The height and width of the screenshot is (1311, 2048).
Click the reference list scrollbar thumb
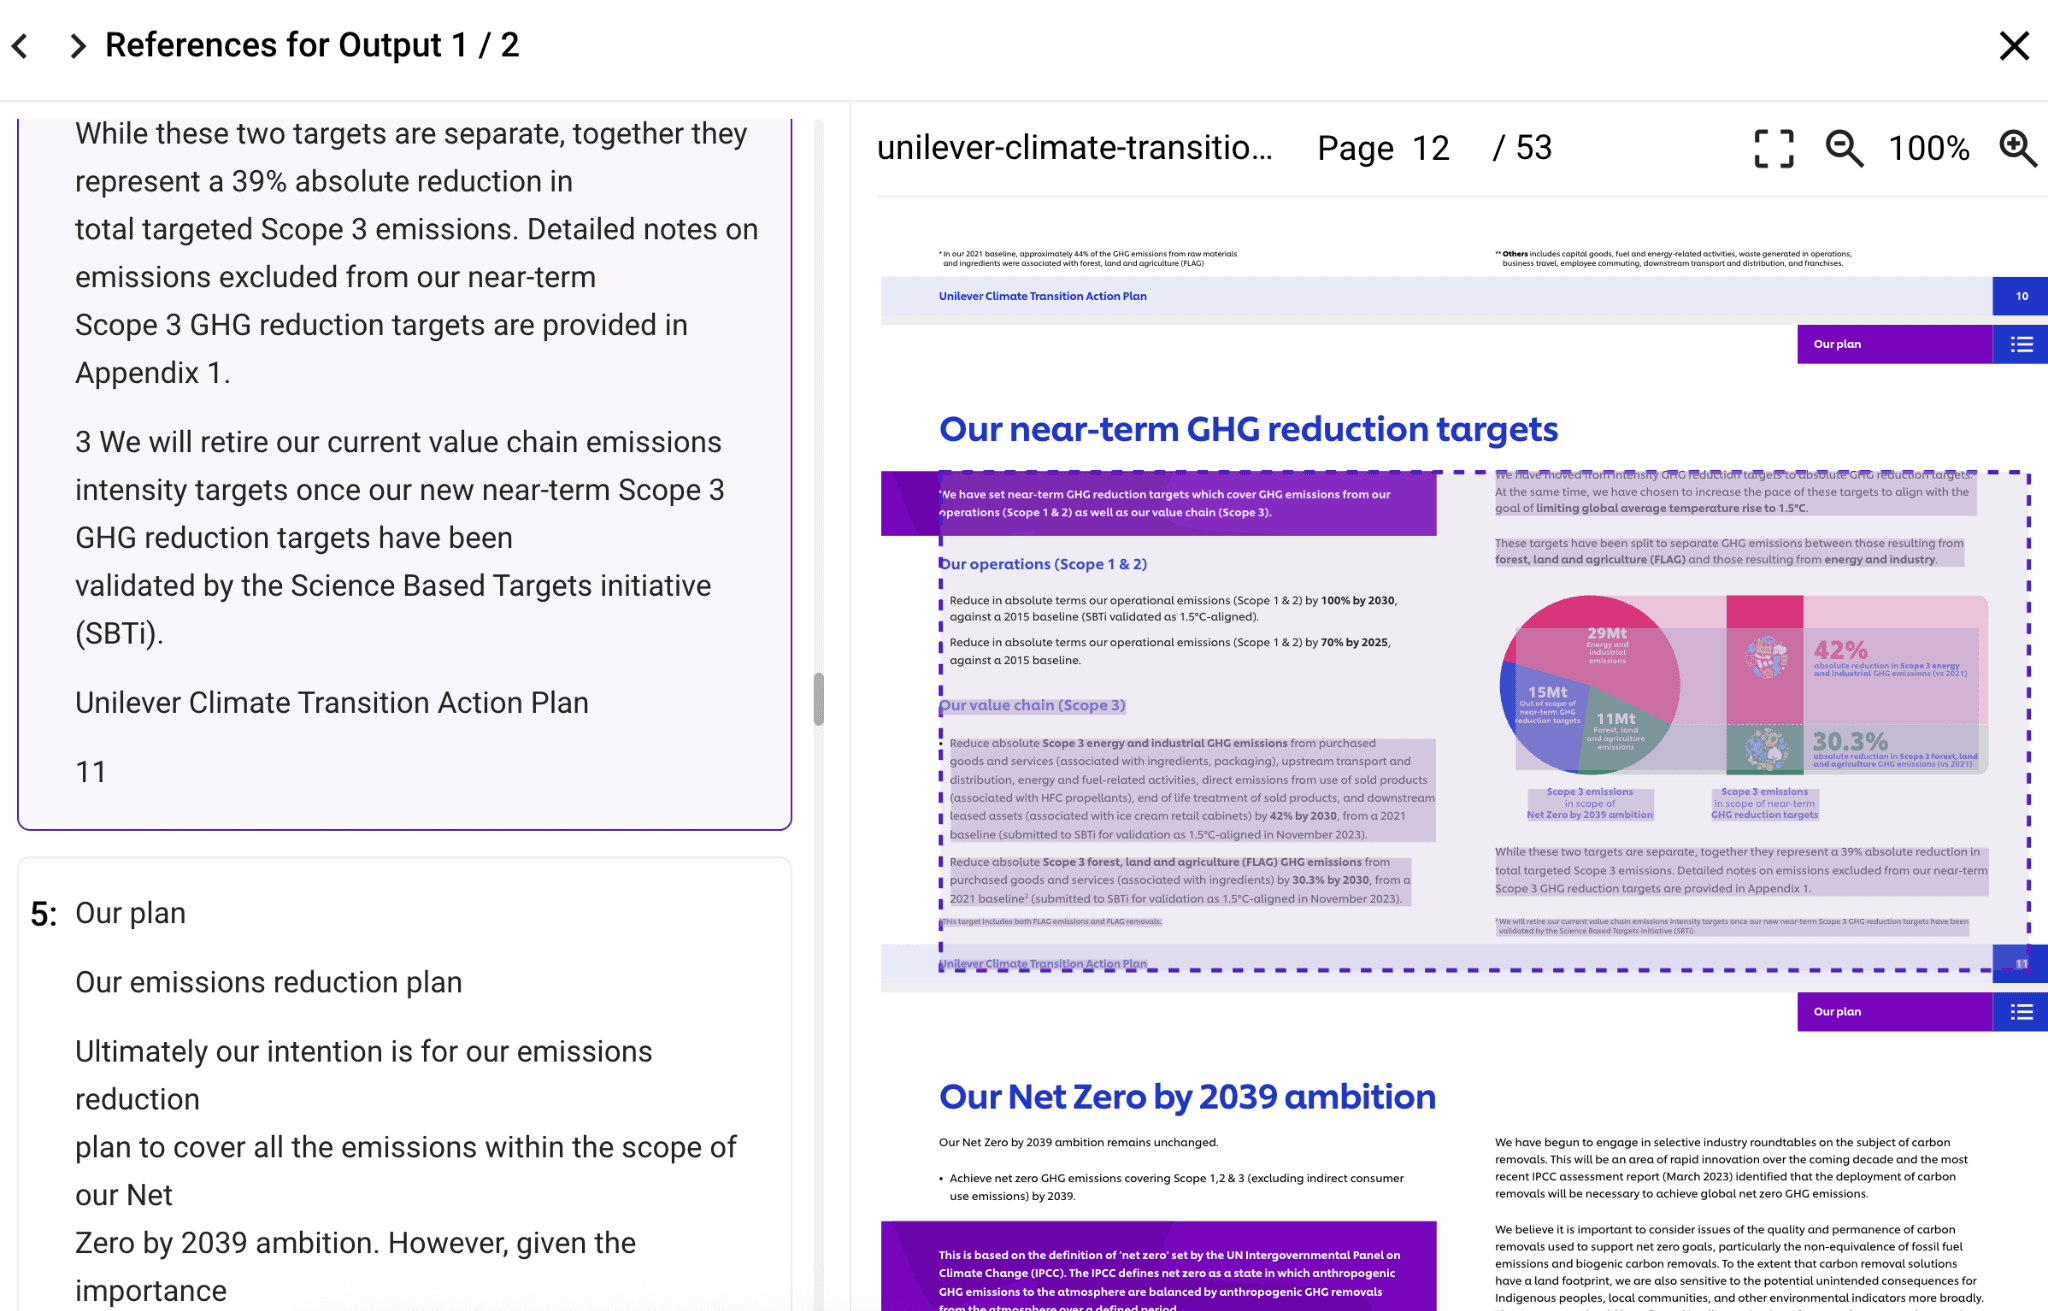pos(818,699)
